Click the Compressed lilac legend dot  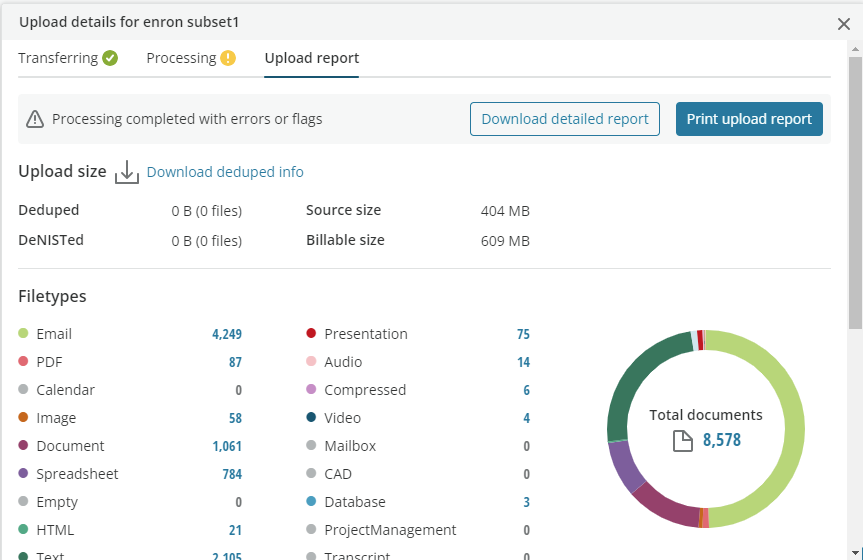311,389
